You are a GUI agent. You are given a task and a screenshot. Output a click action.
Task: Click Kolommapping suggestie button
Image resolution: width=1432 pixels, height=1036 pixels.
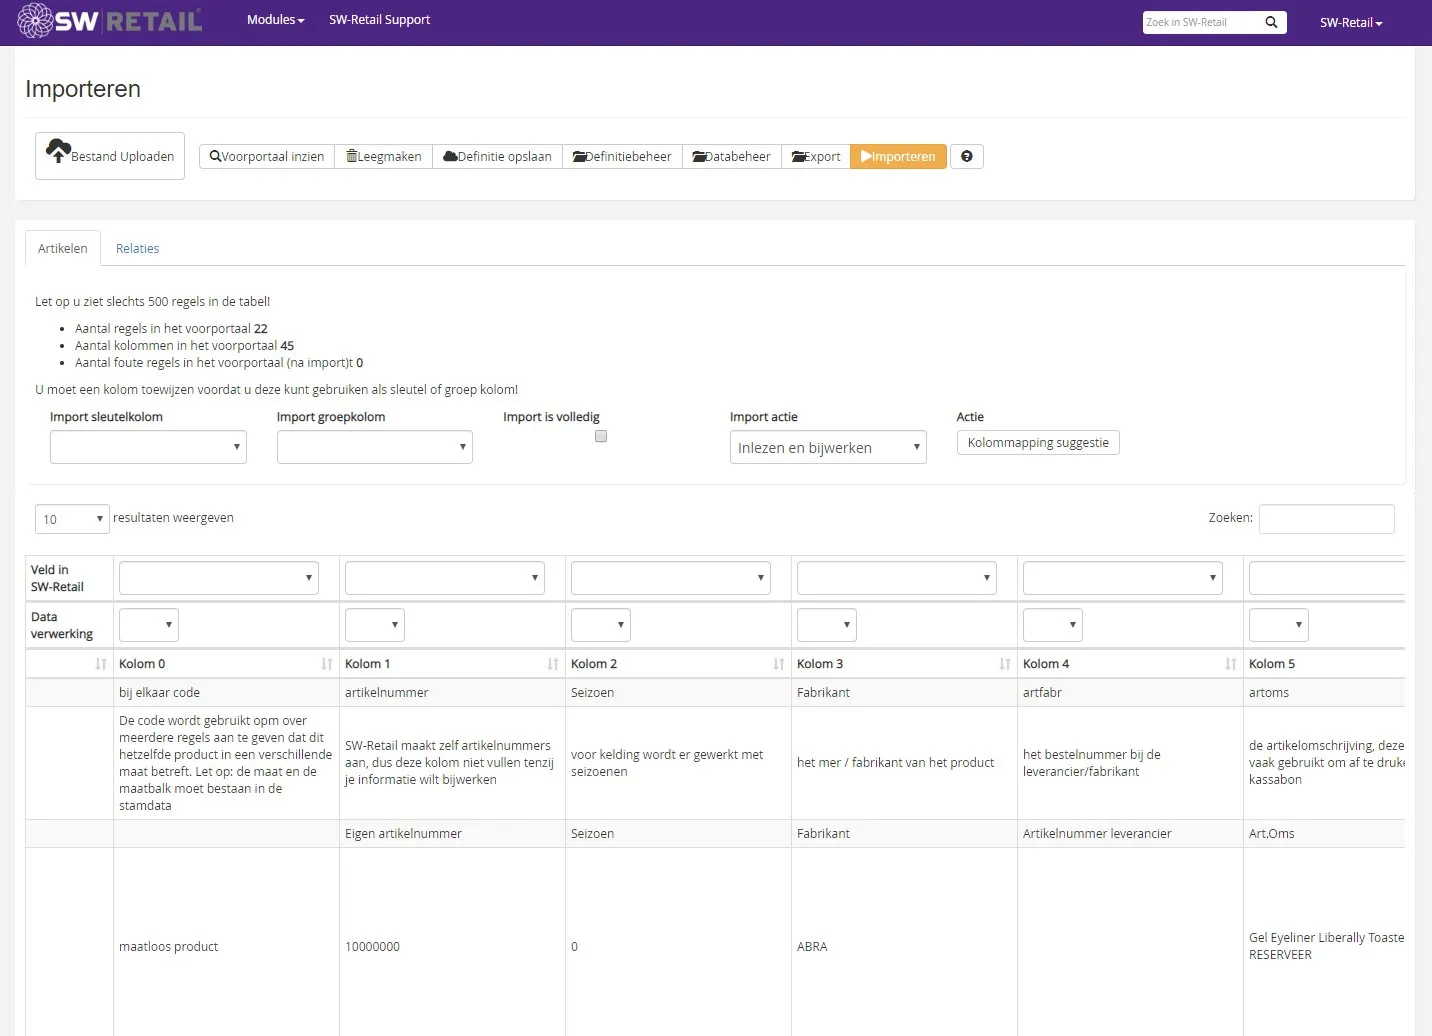[x=1038, y=442]
